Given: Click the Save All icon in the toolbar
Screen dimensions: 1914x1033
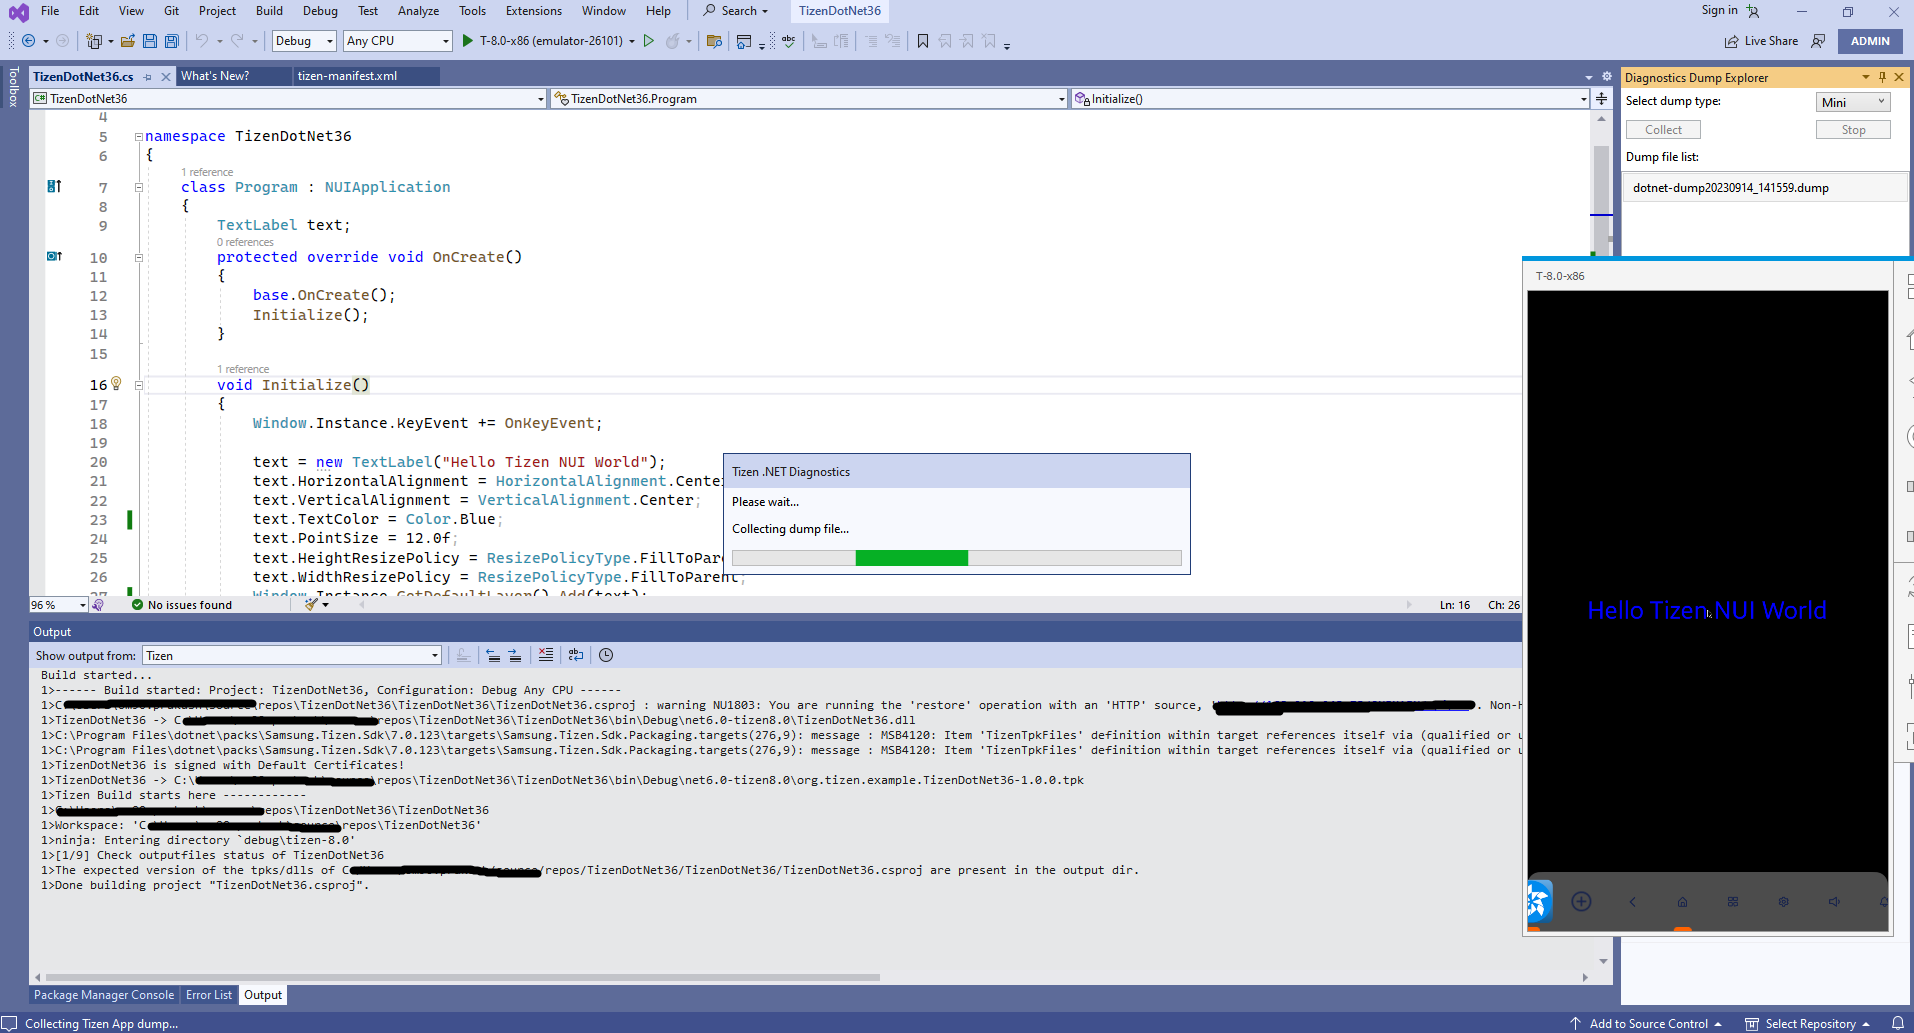Looking at the screenshot, I should pos(171,41).
